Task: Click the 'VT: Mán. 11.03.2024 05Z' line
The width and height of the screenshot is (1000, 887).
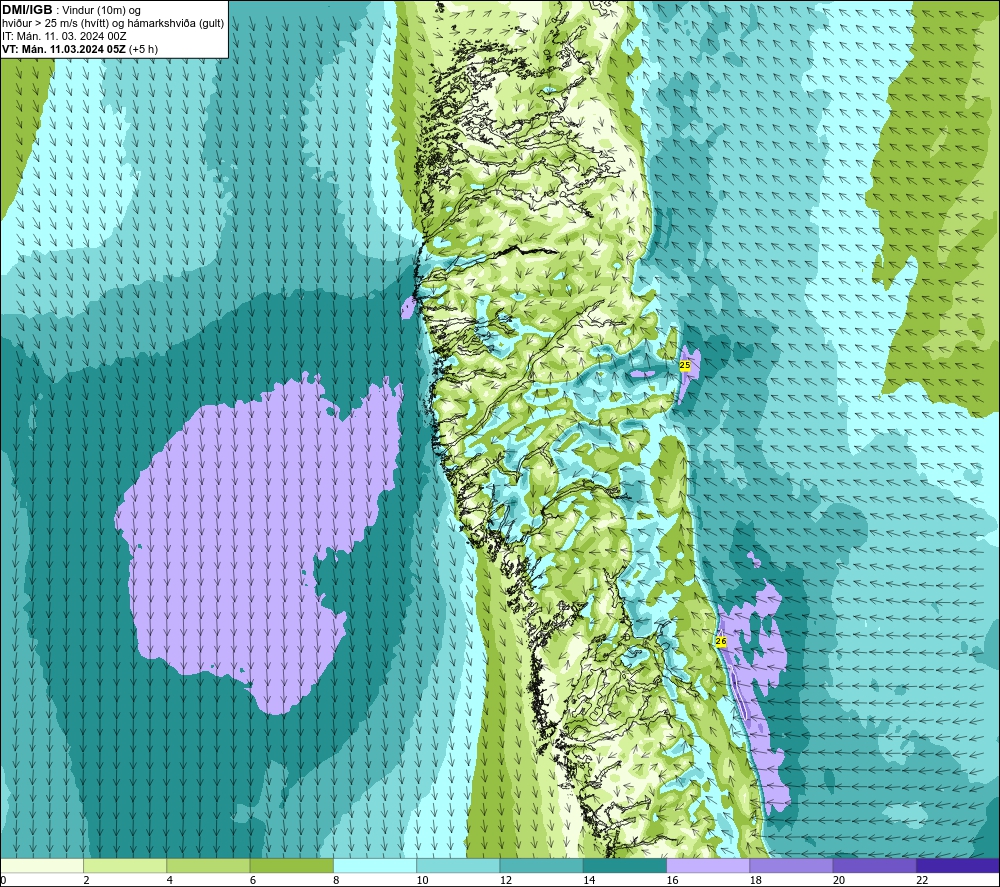Action: click(64, 49)
